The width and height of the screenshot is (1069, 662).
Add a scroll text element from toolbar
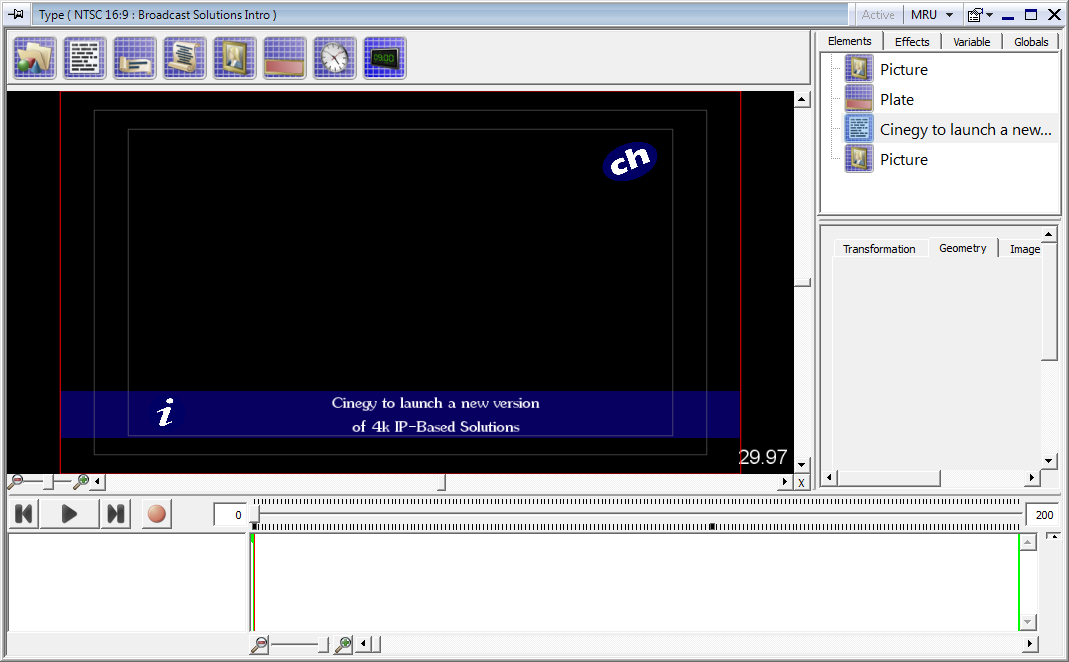pos(185,59)
